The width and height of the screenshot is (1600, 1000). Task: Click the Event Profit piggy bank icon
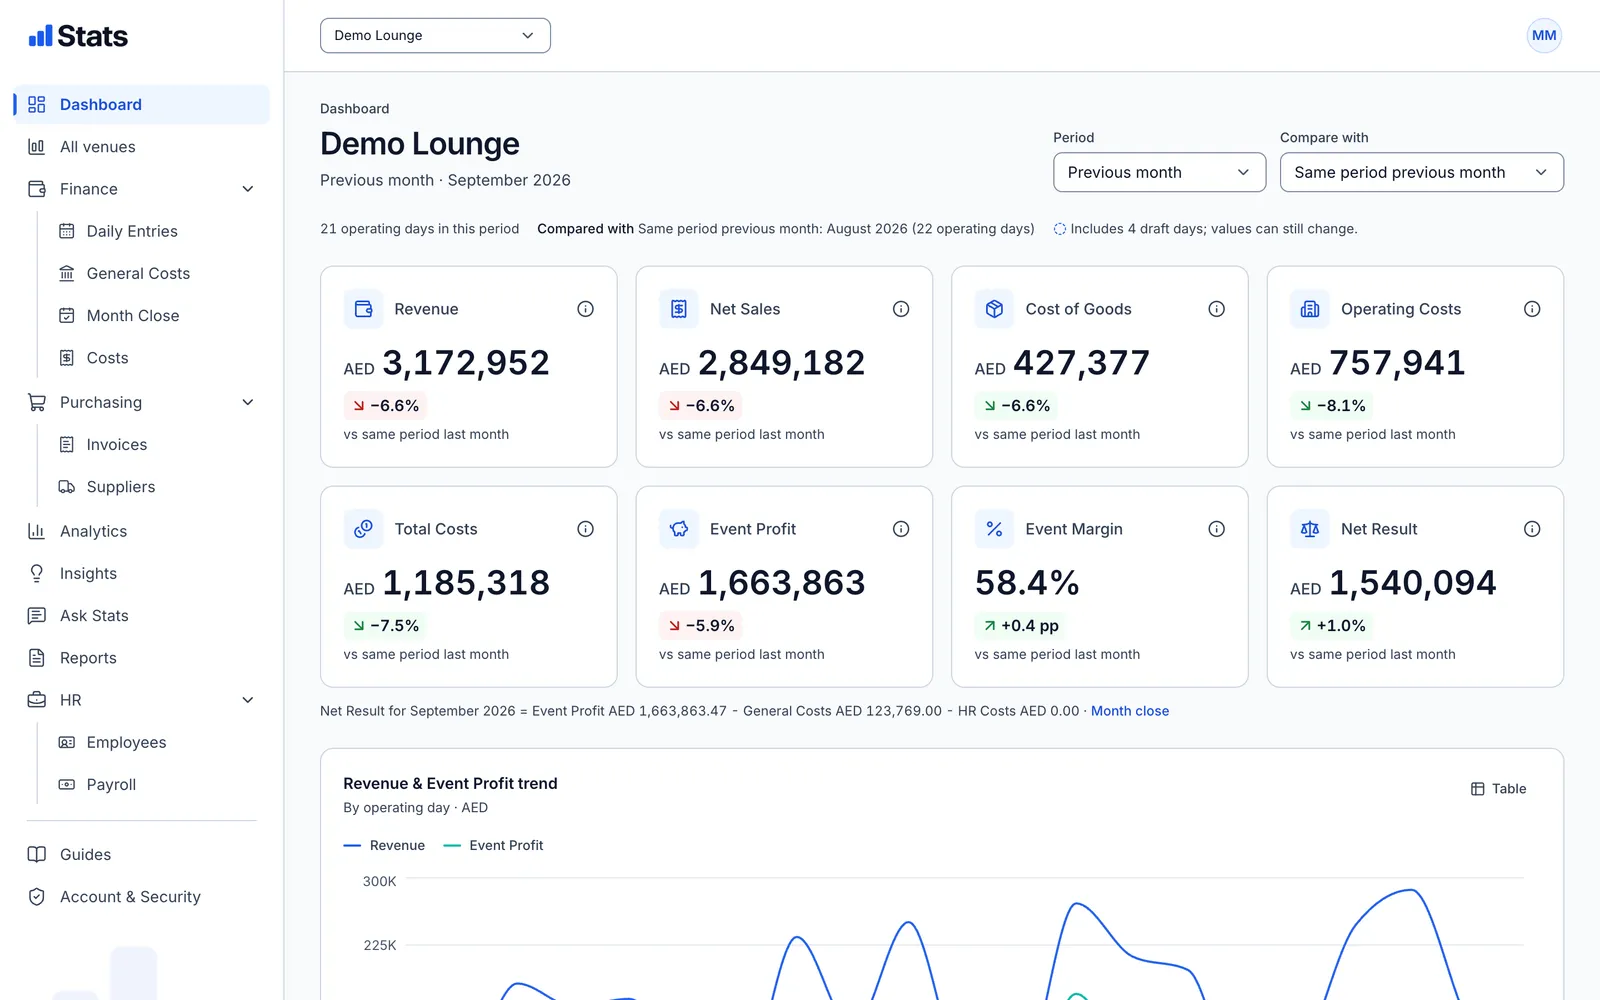679,529
